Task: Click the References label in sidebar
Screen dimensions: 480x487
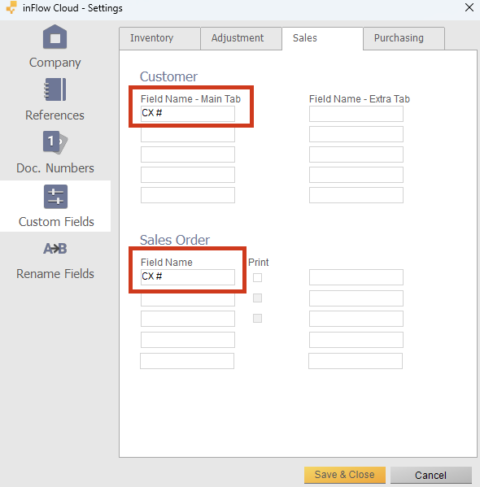Action: tap(55, 115)
